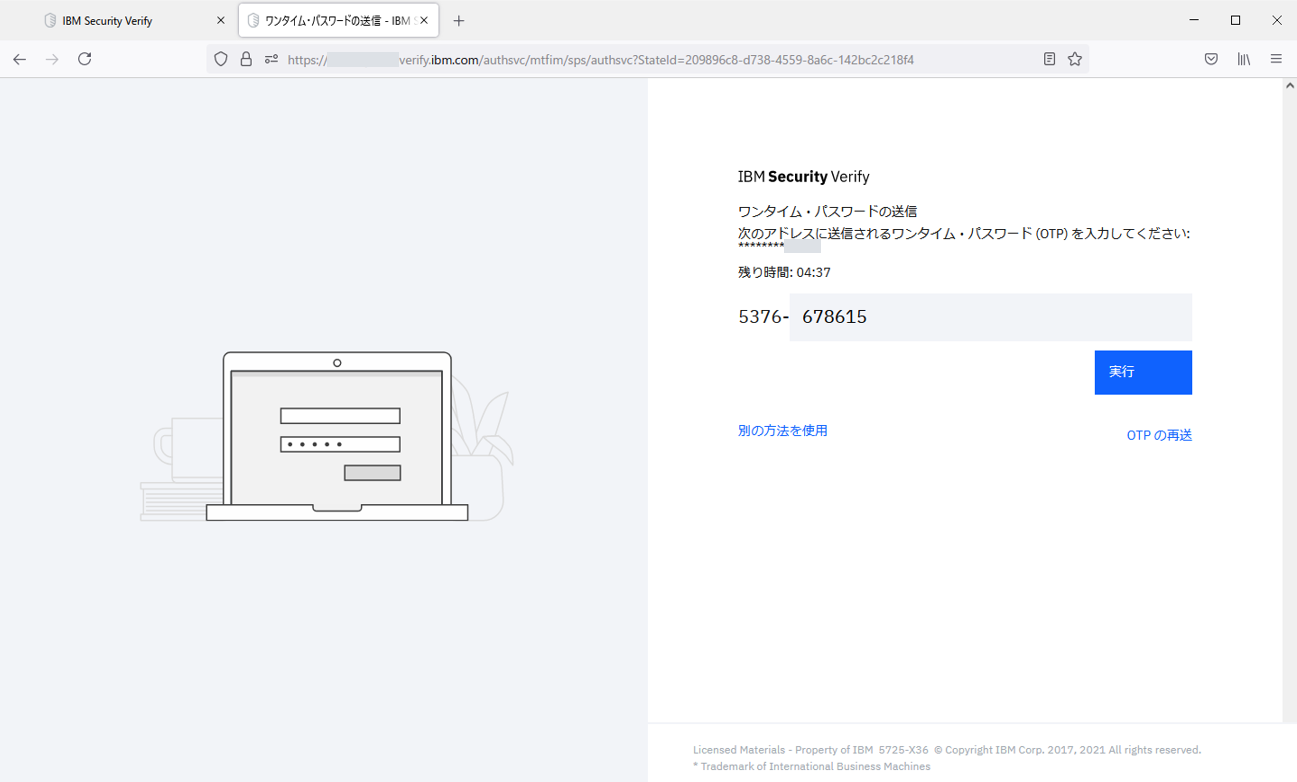Choose the 別の方法を使用 link
Screen dimensions: 1297x782
click(783, 431)
